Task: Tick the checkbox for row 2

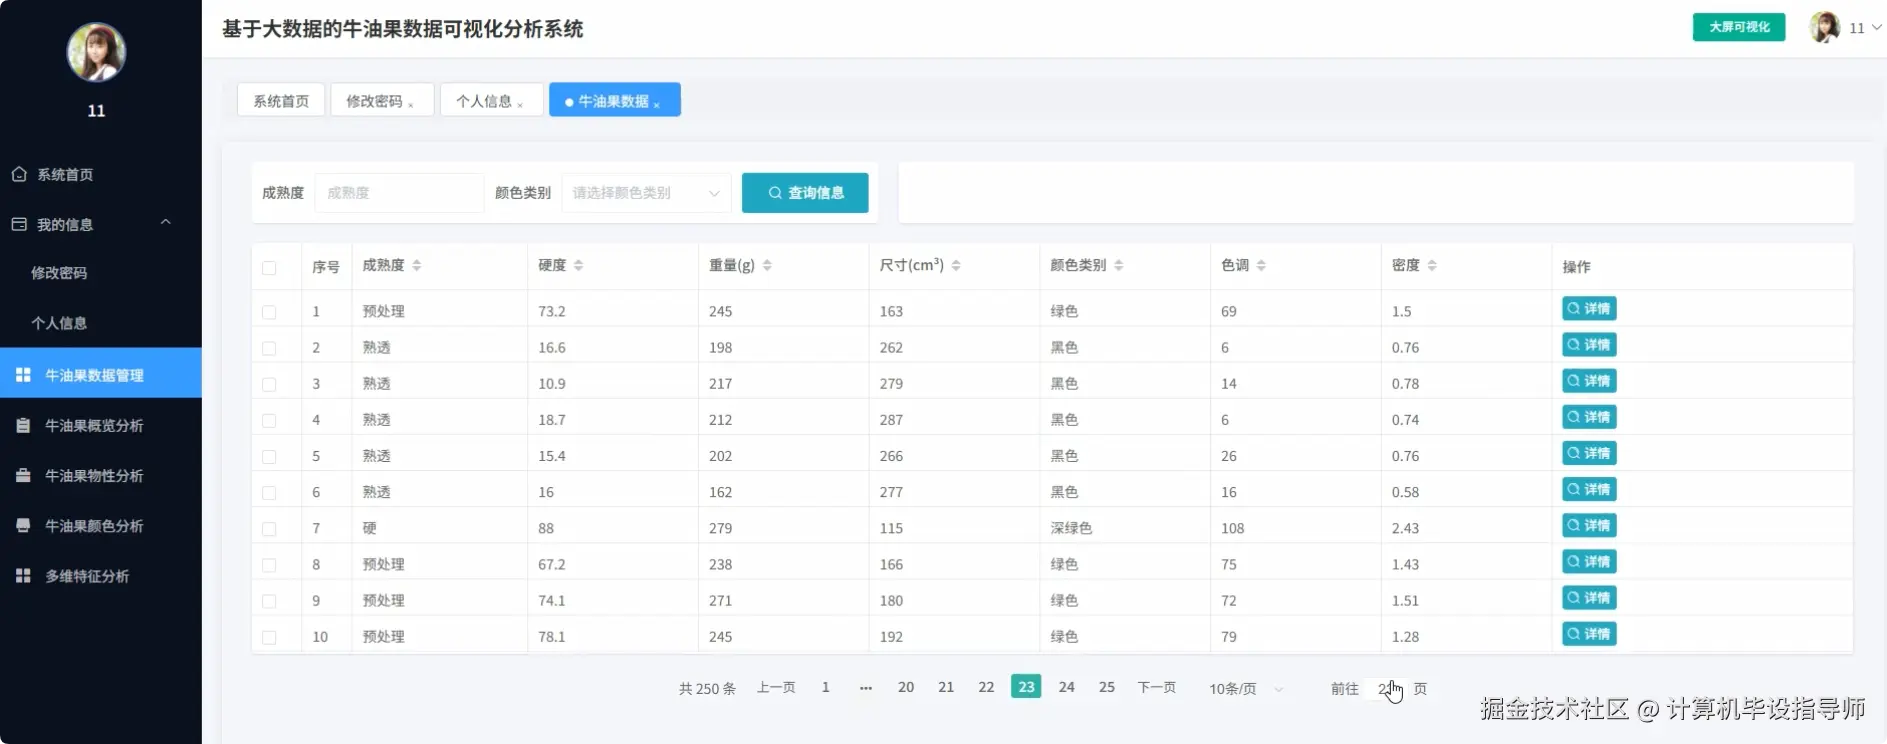Action: pos(269,348)
